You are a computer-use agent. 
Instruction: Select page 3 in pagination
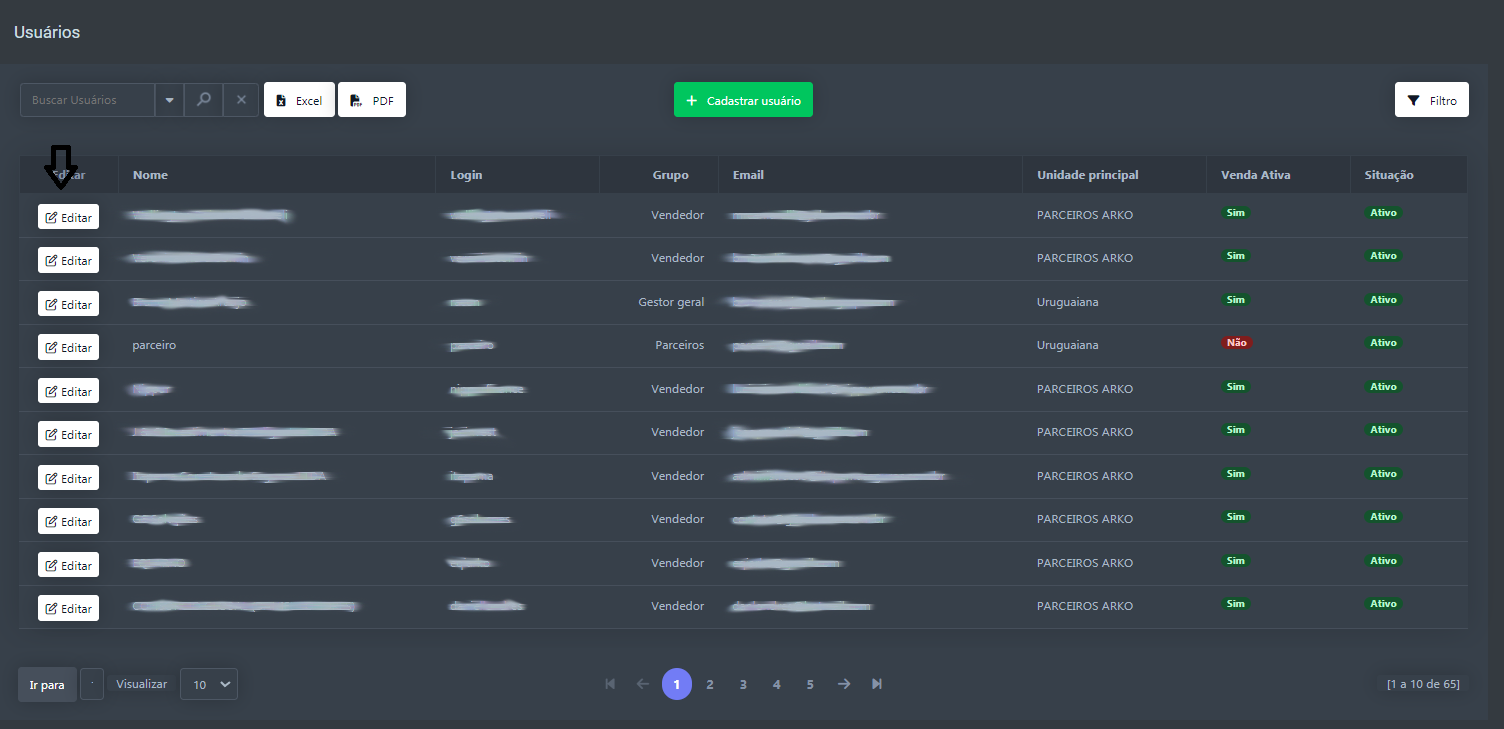coord(743,684)
